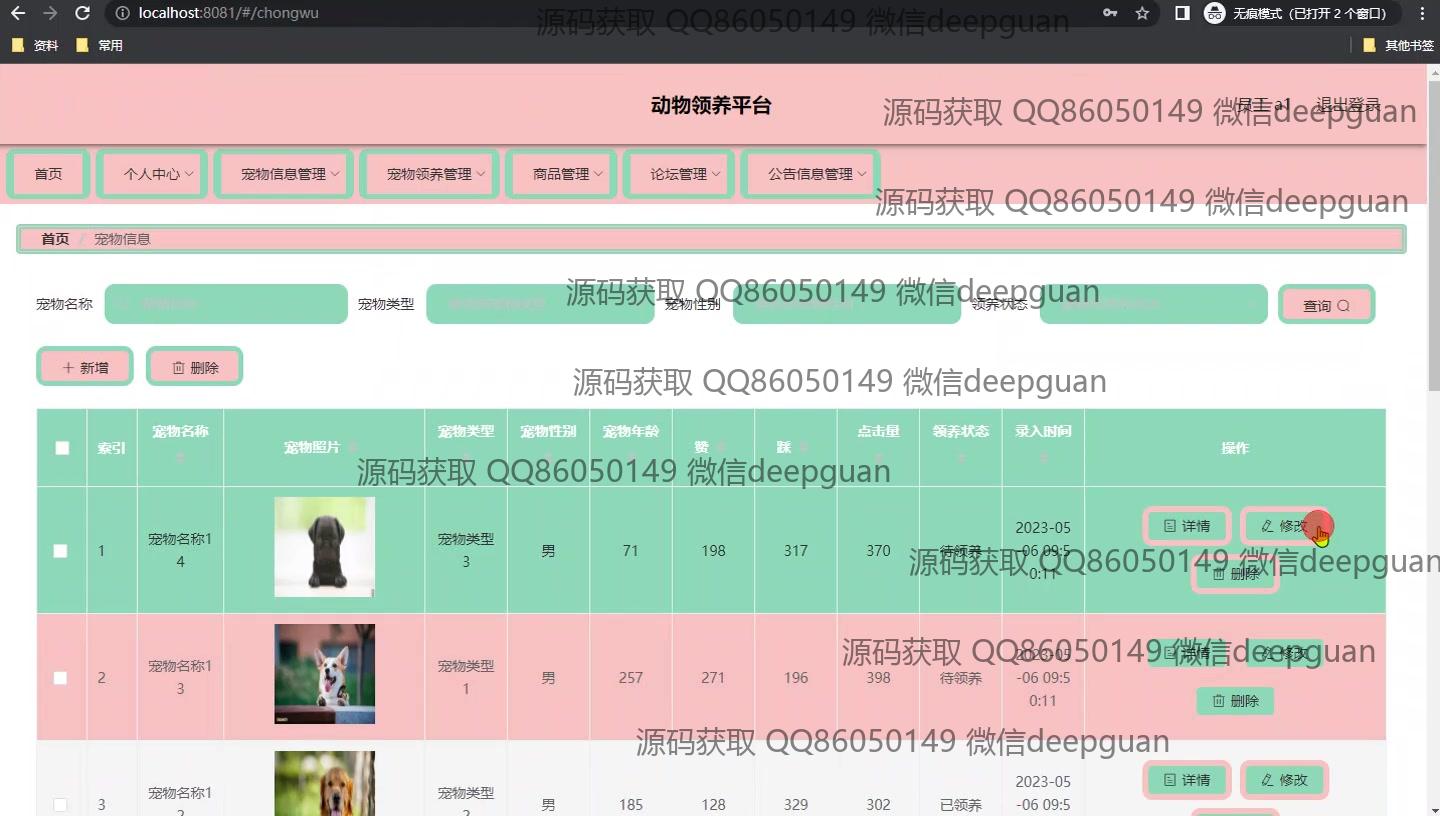
Task: Click the vertical page scrollbar
Action: coord(1433,240)
